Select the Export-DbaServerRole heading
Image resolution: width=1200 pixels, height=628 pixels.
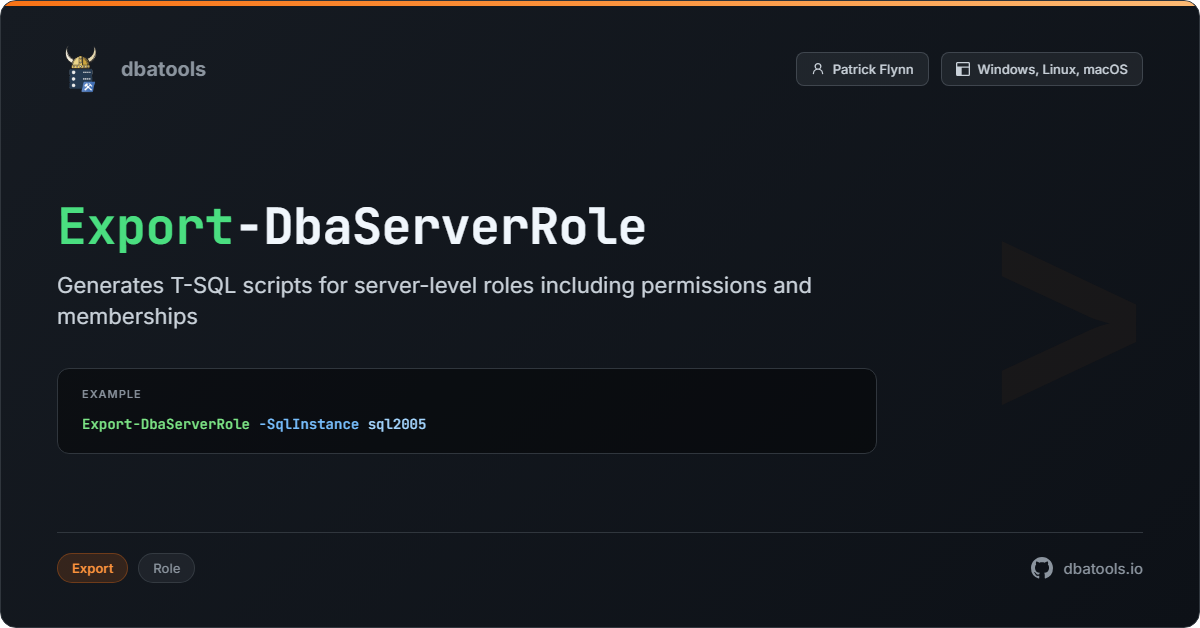(x=352, y=227)
